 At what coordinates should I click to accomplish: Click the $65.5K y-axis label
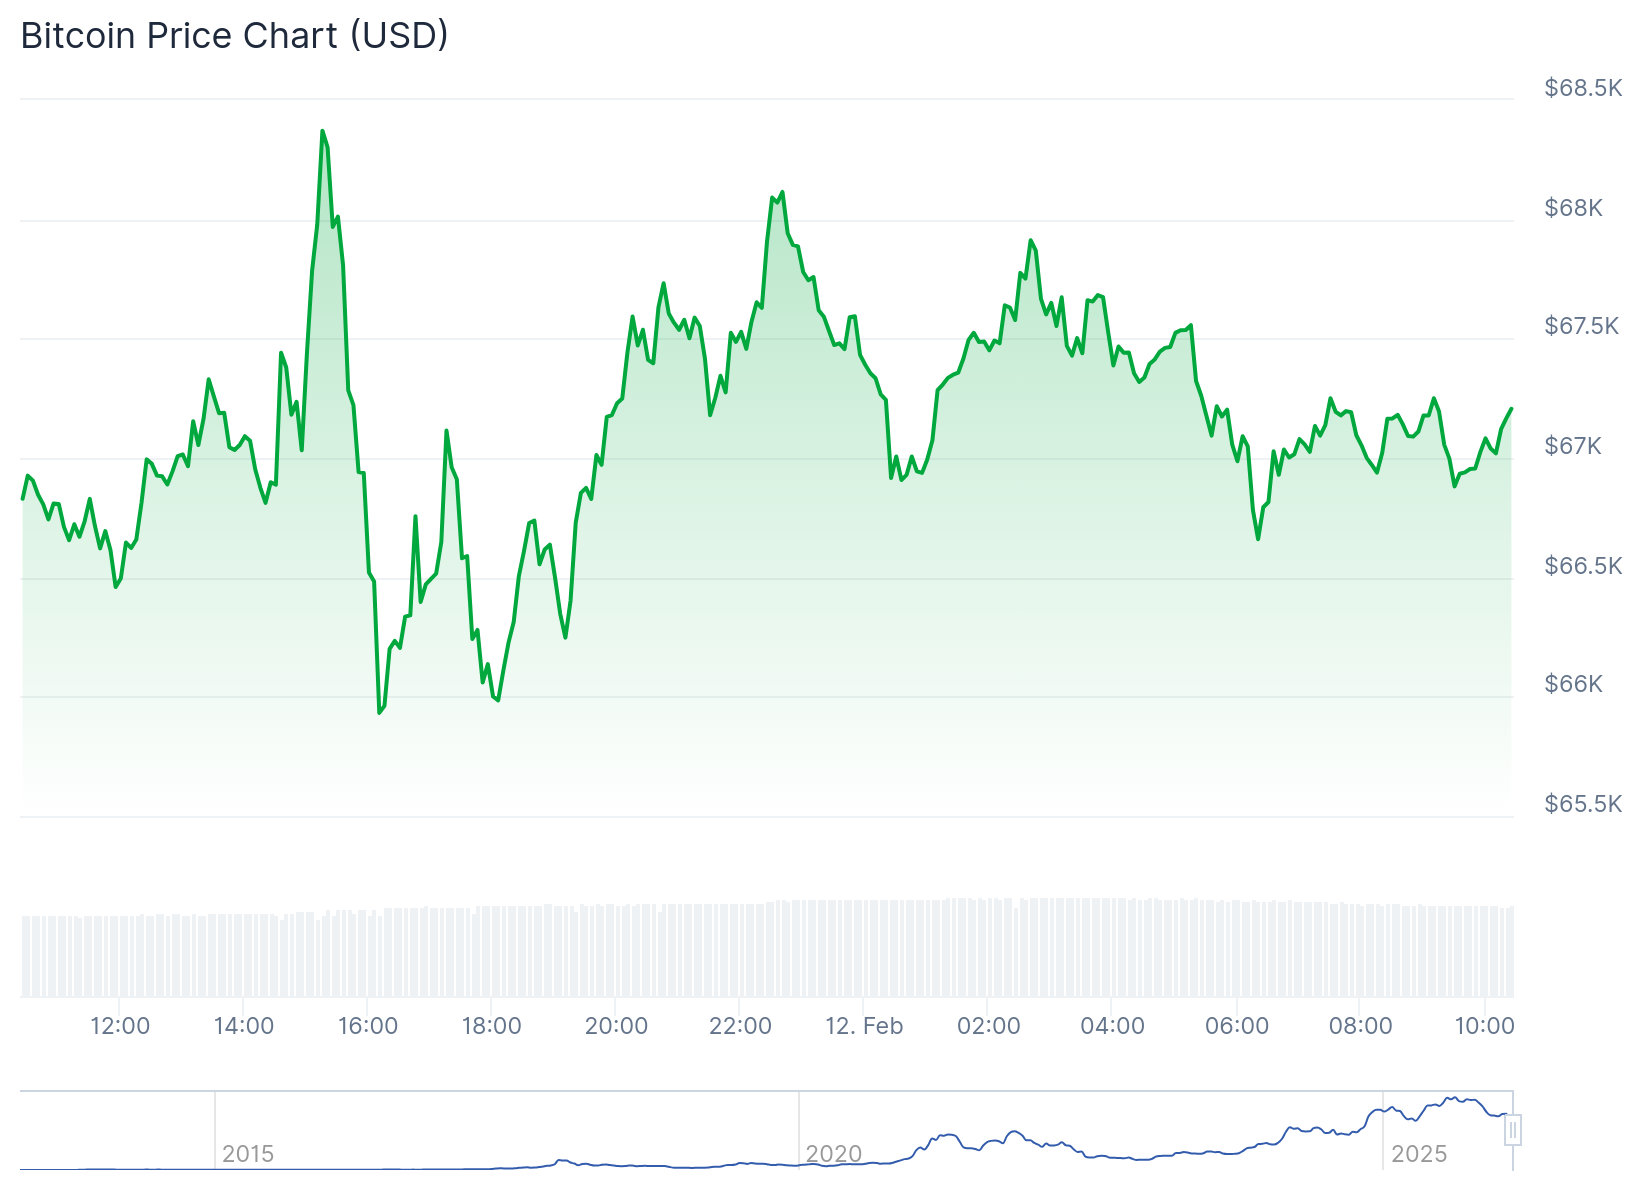pyautogui.click(x=1582, y=804)
